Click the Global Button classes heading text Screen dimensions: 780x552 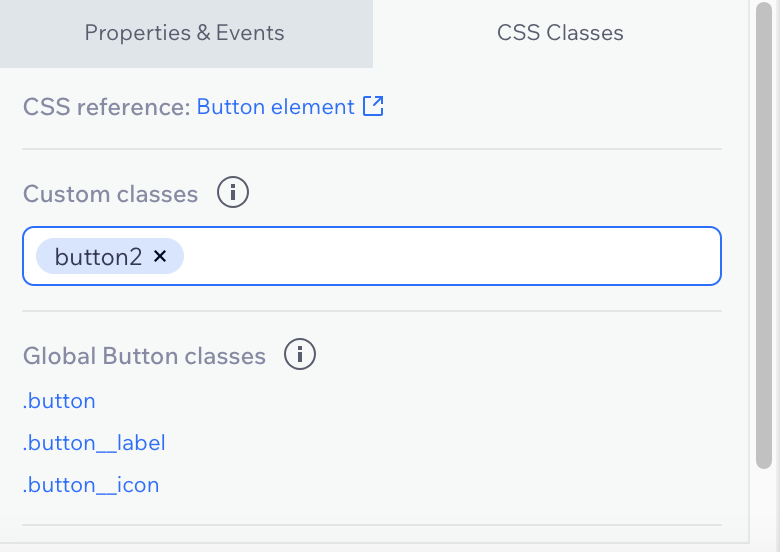pyautogui.click(x=144, y=356)
